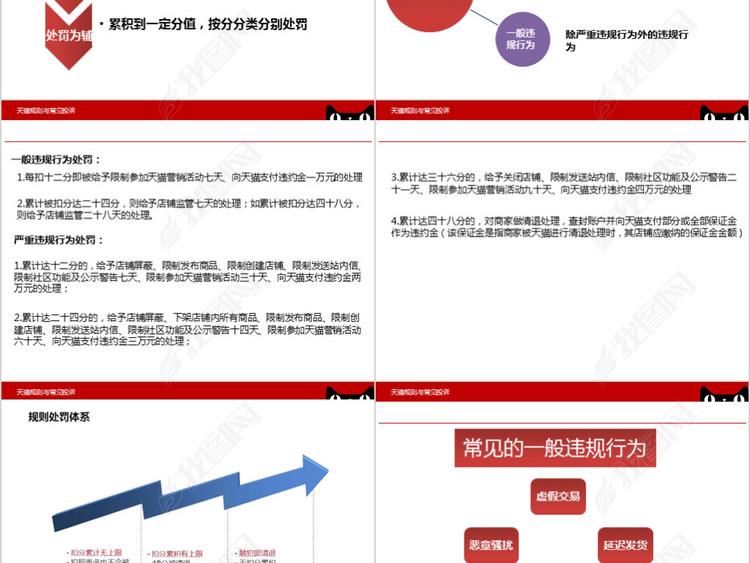Image resolution: width=750 pixels, height=563 pixels.
Task: Click the 虚假交易 red box
Action: click(x=557, y=495)
